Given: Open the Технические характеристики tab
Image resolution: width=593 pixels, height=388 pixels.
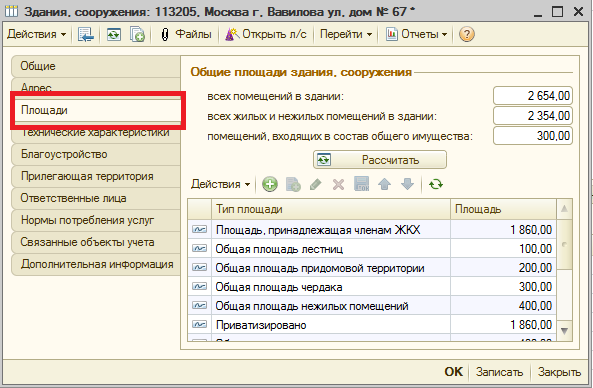Looking at the screenshot, I should (x=96, y=134).
